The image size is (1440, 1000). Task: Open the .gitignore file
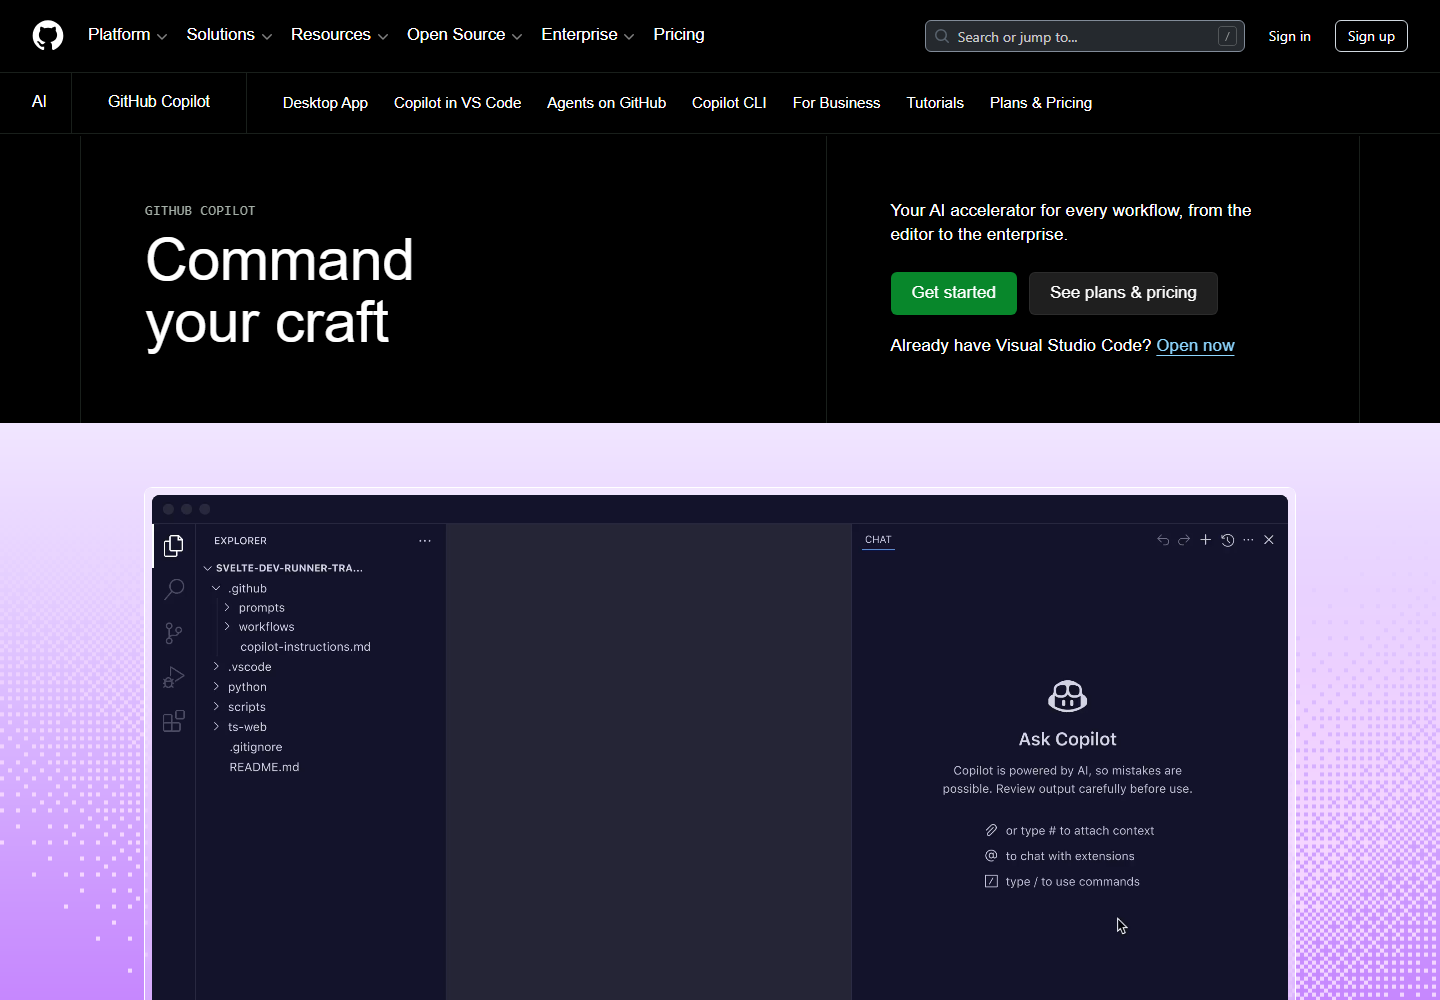coord(256,747)
